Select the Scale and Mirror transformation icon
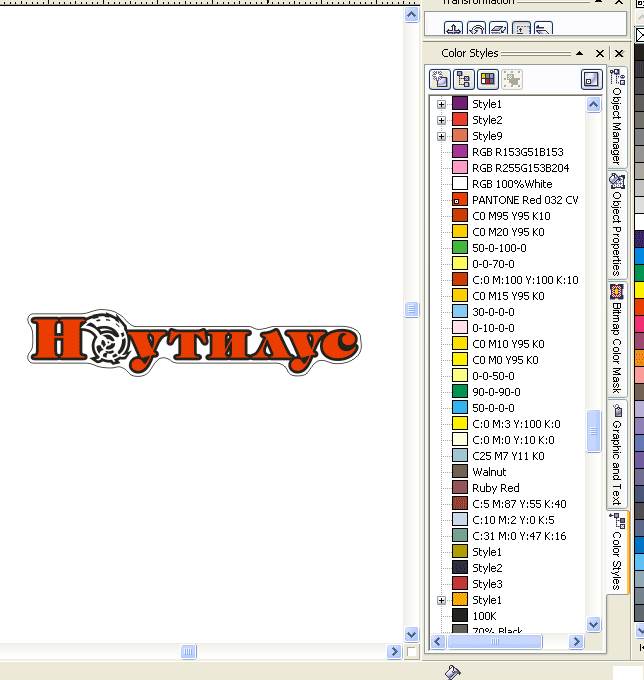 499,29
